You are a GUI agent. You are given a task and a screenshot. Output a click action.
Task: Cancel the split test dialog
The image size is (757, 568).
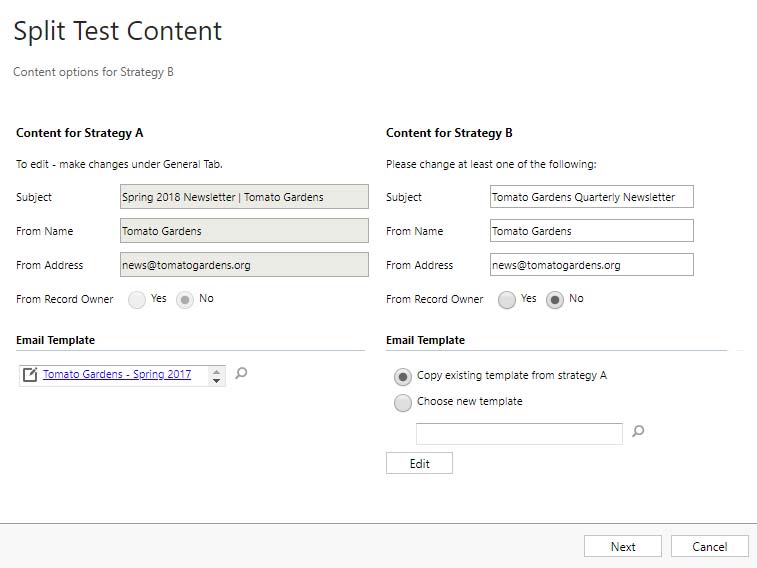tap(709, 546)
